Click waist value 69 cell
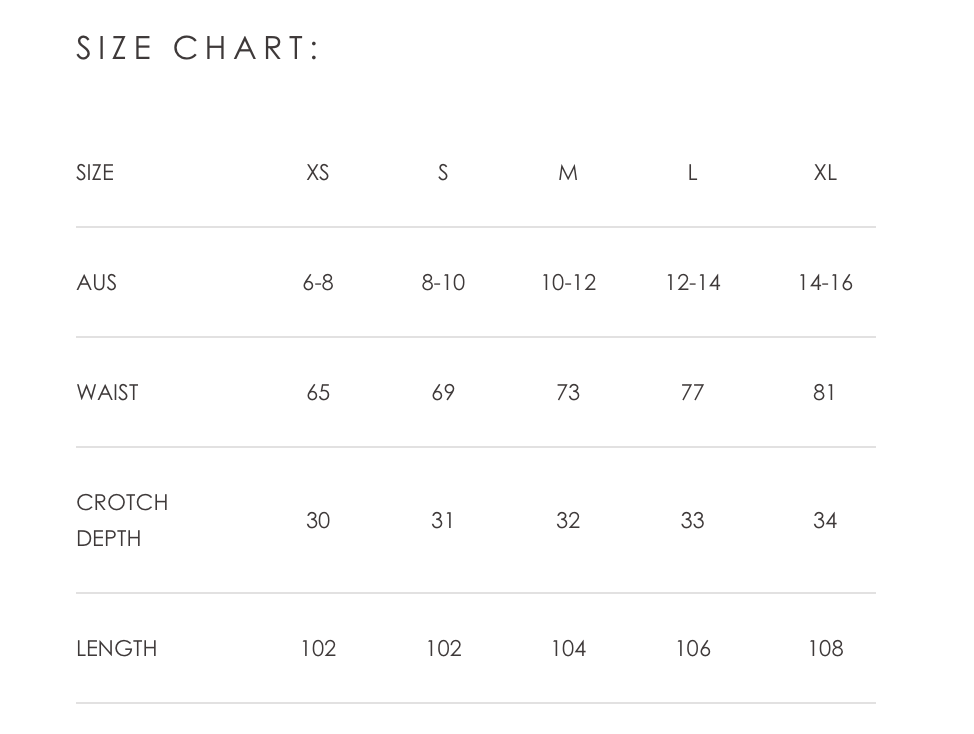Viewport: 974px width, 734px height. (x=443, y=393)
